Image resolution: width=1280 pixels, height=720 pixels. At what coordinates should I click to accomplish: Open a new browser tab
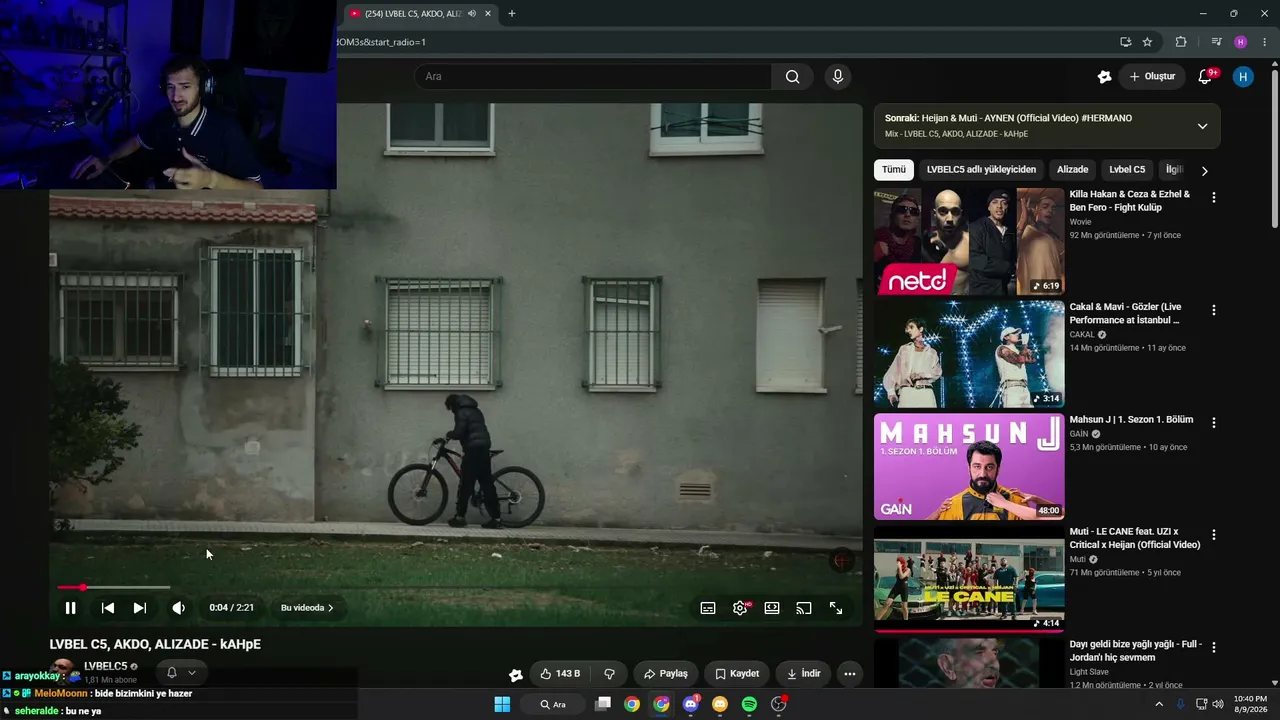point(512,14)
